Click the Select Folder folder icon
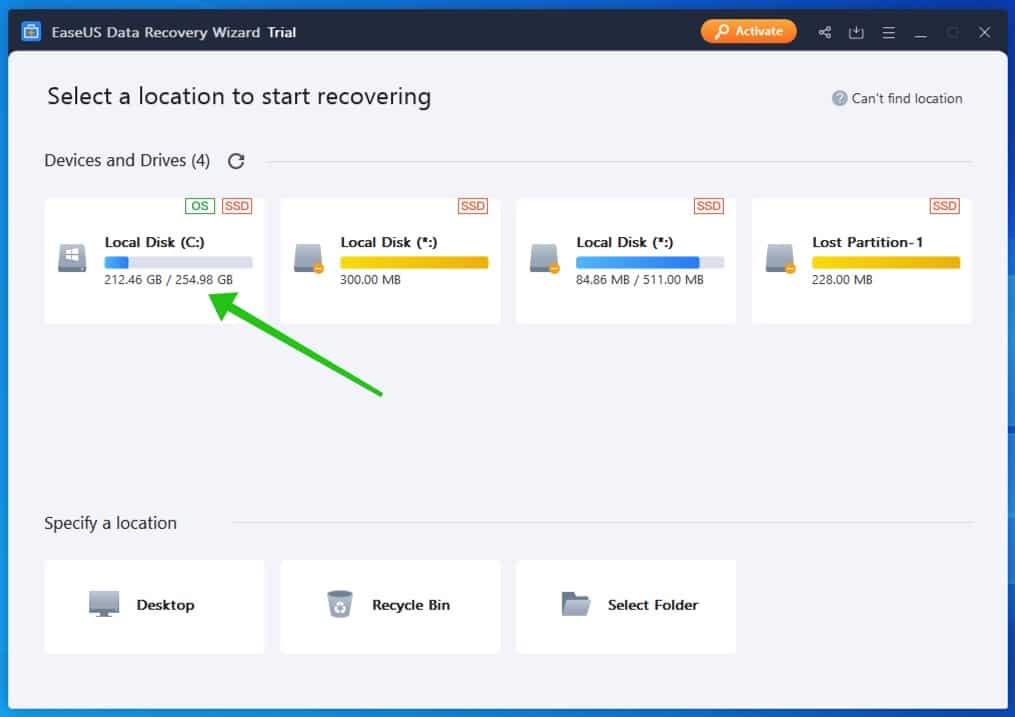 click(575, 604)
